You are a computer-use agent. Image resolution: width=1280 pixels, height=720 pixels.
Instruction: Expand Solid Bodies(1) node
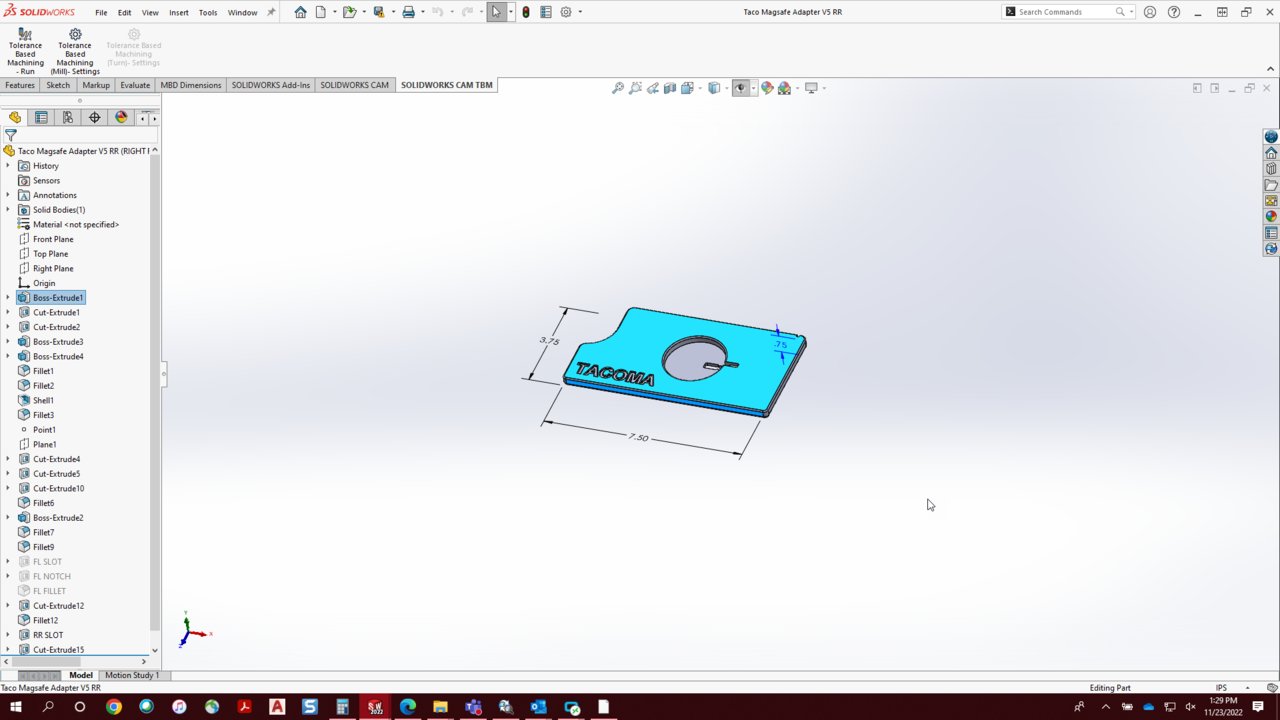pos(8,210)
